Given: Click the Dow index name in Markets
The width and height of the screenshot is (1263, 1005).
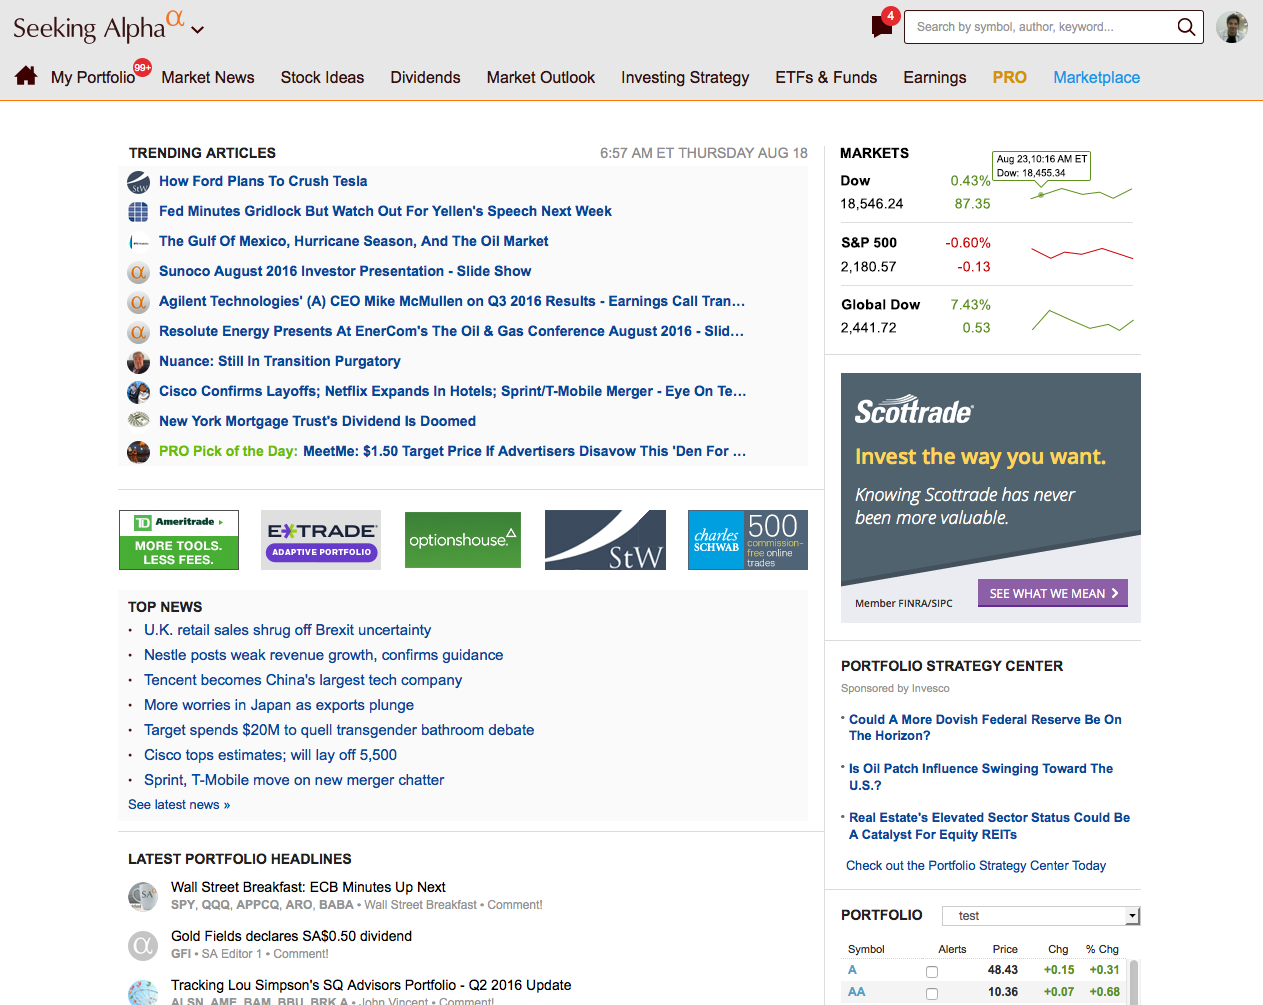Looking at the screenshot, I should pos(855,181).
